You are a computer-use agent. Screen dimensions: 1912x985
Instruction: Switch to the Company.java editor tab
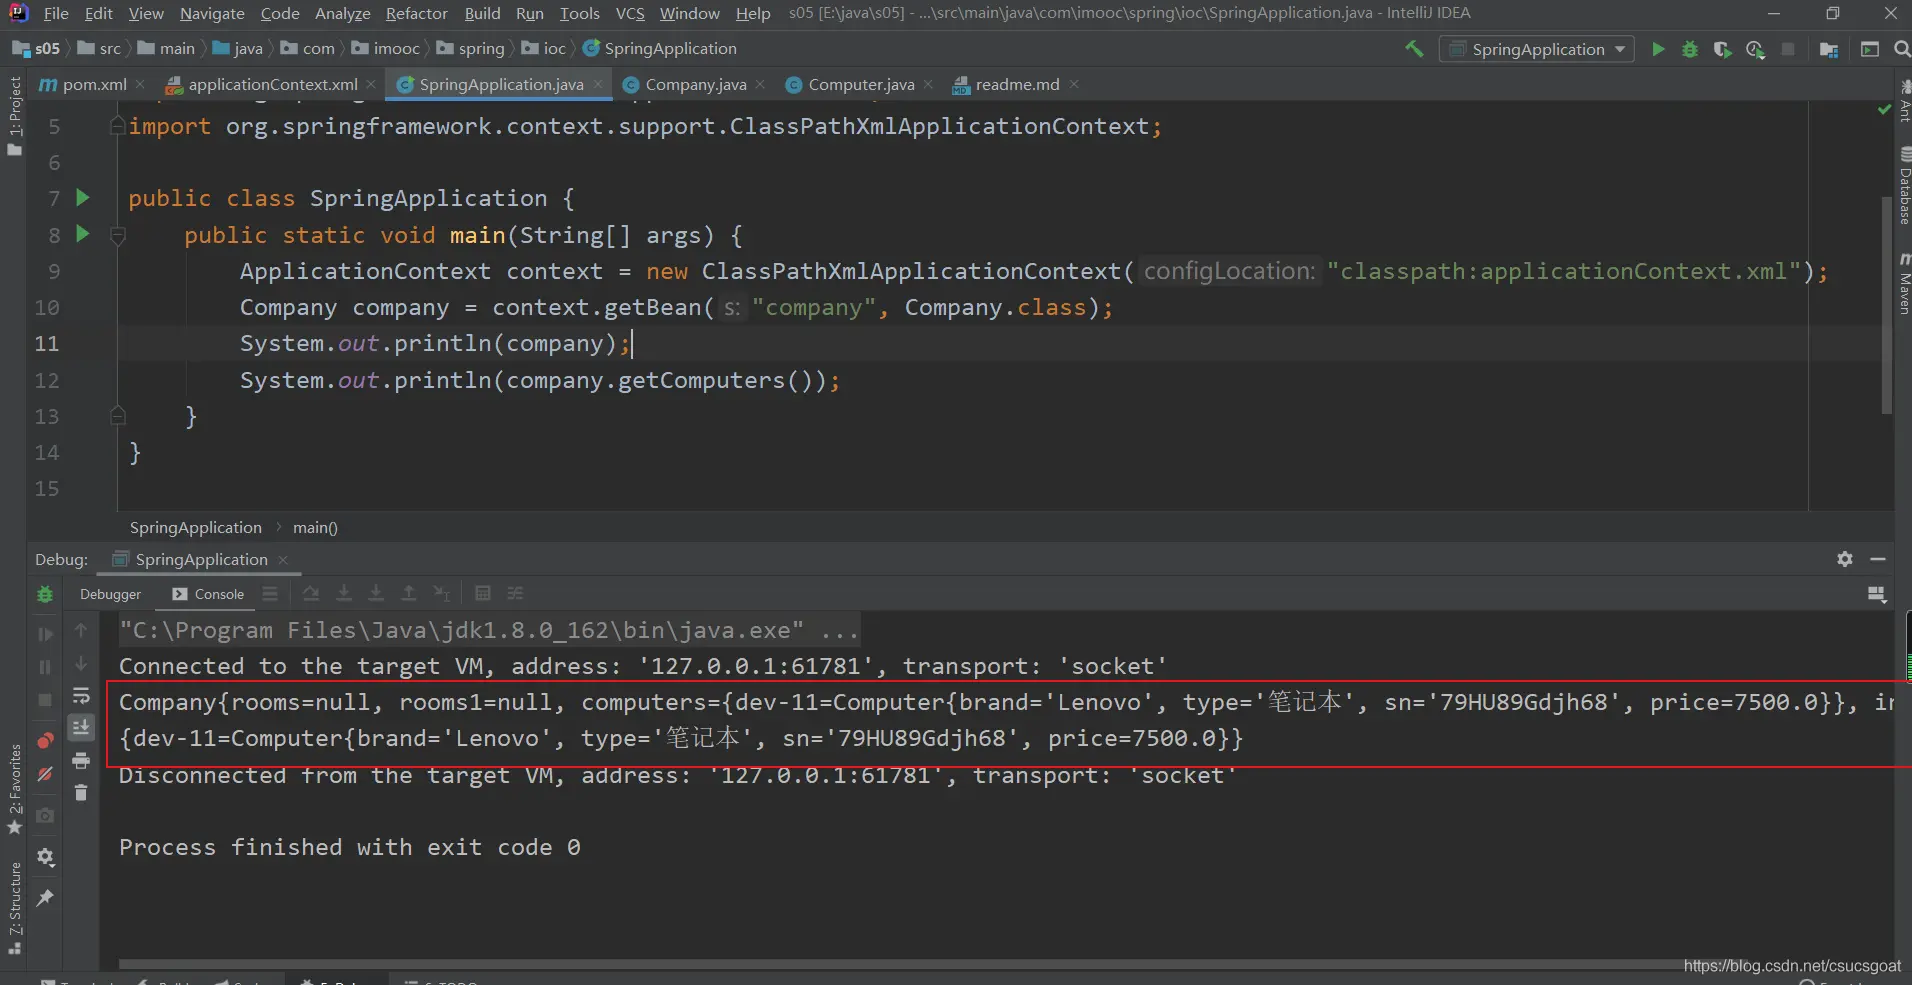coord(695,85)
